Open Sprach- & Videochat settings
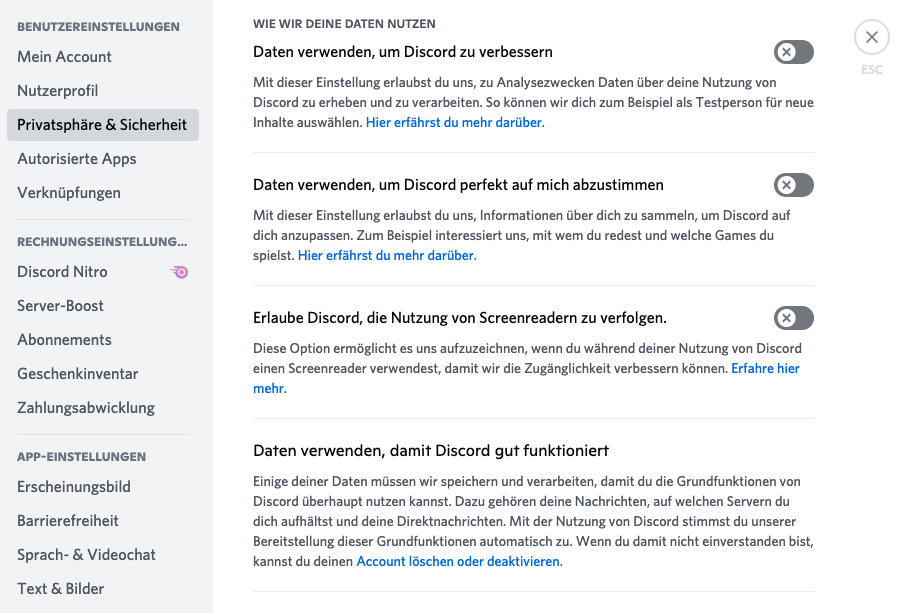 coord(87,555)
